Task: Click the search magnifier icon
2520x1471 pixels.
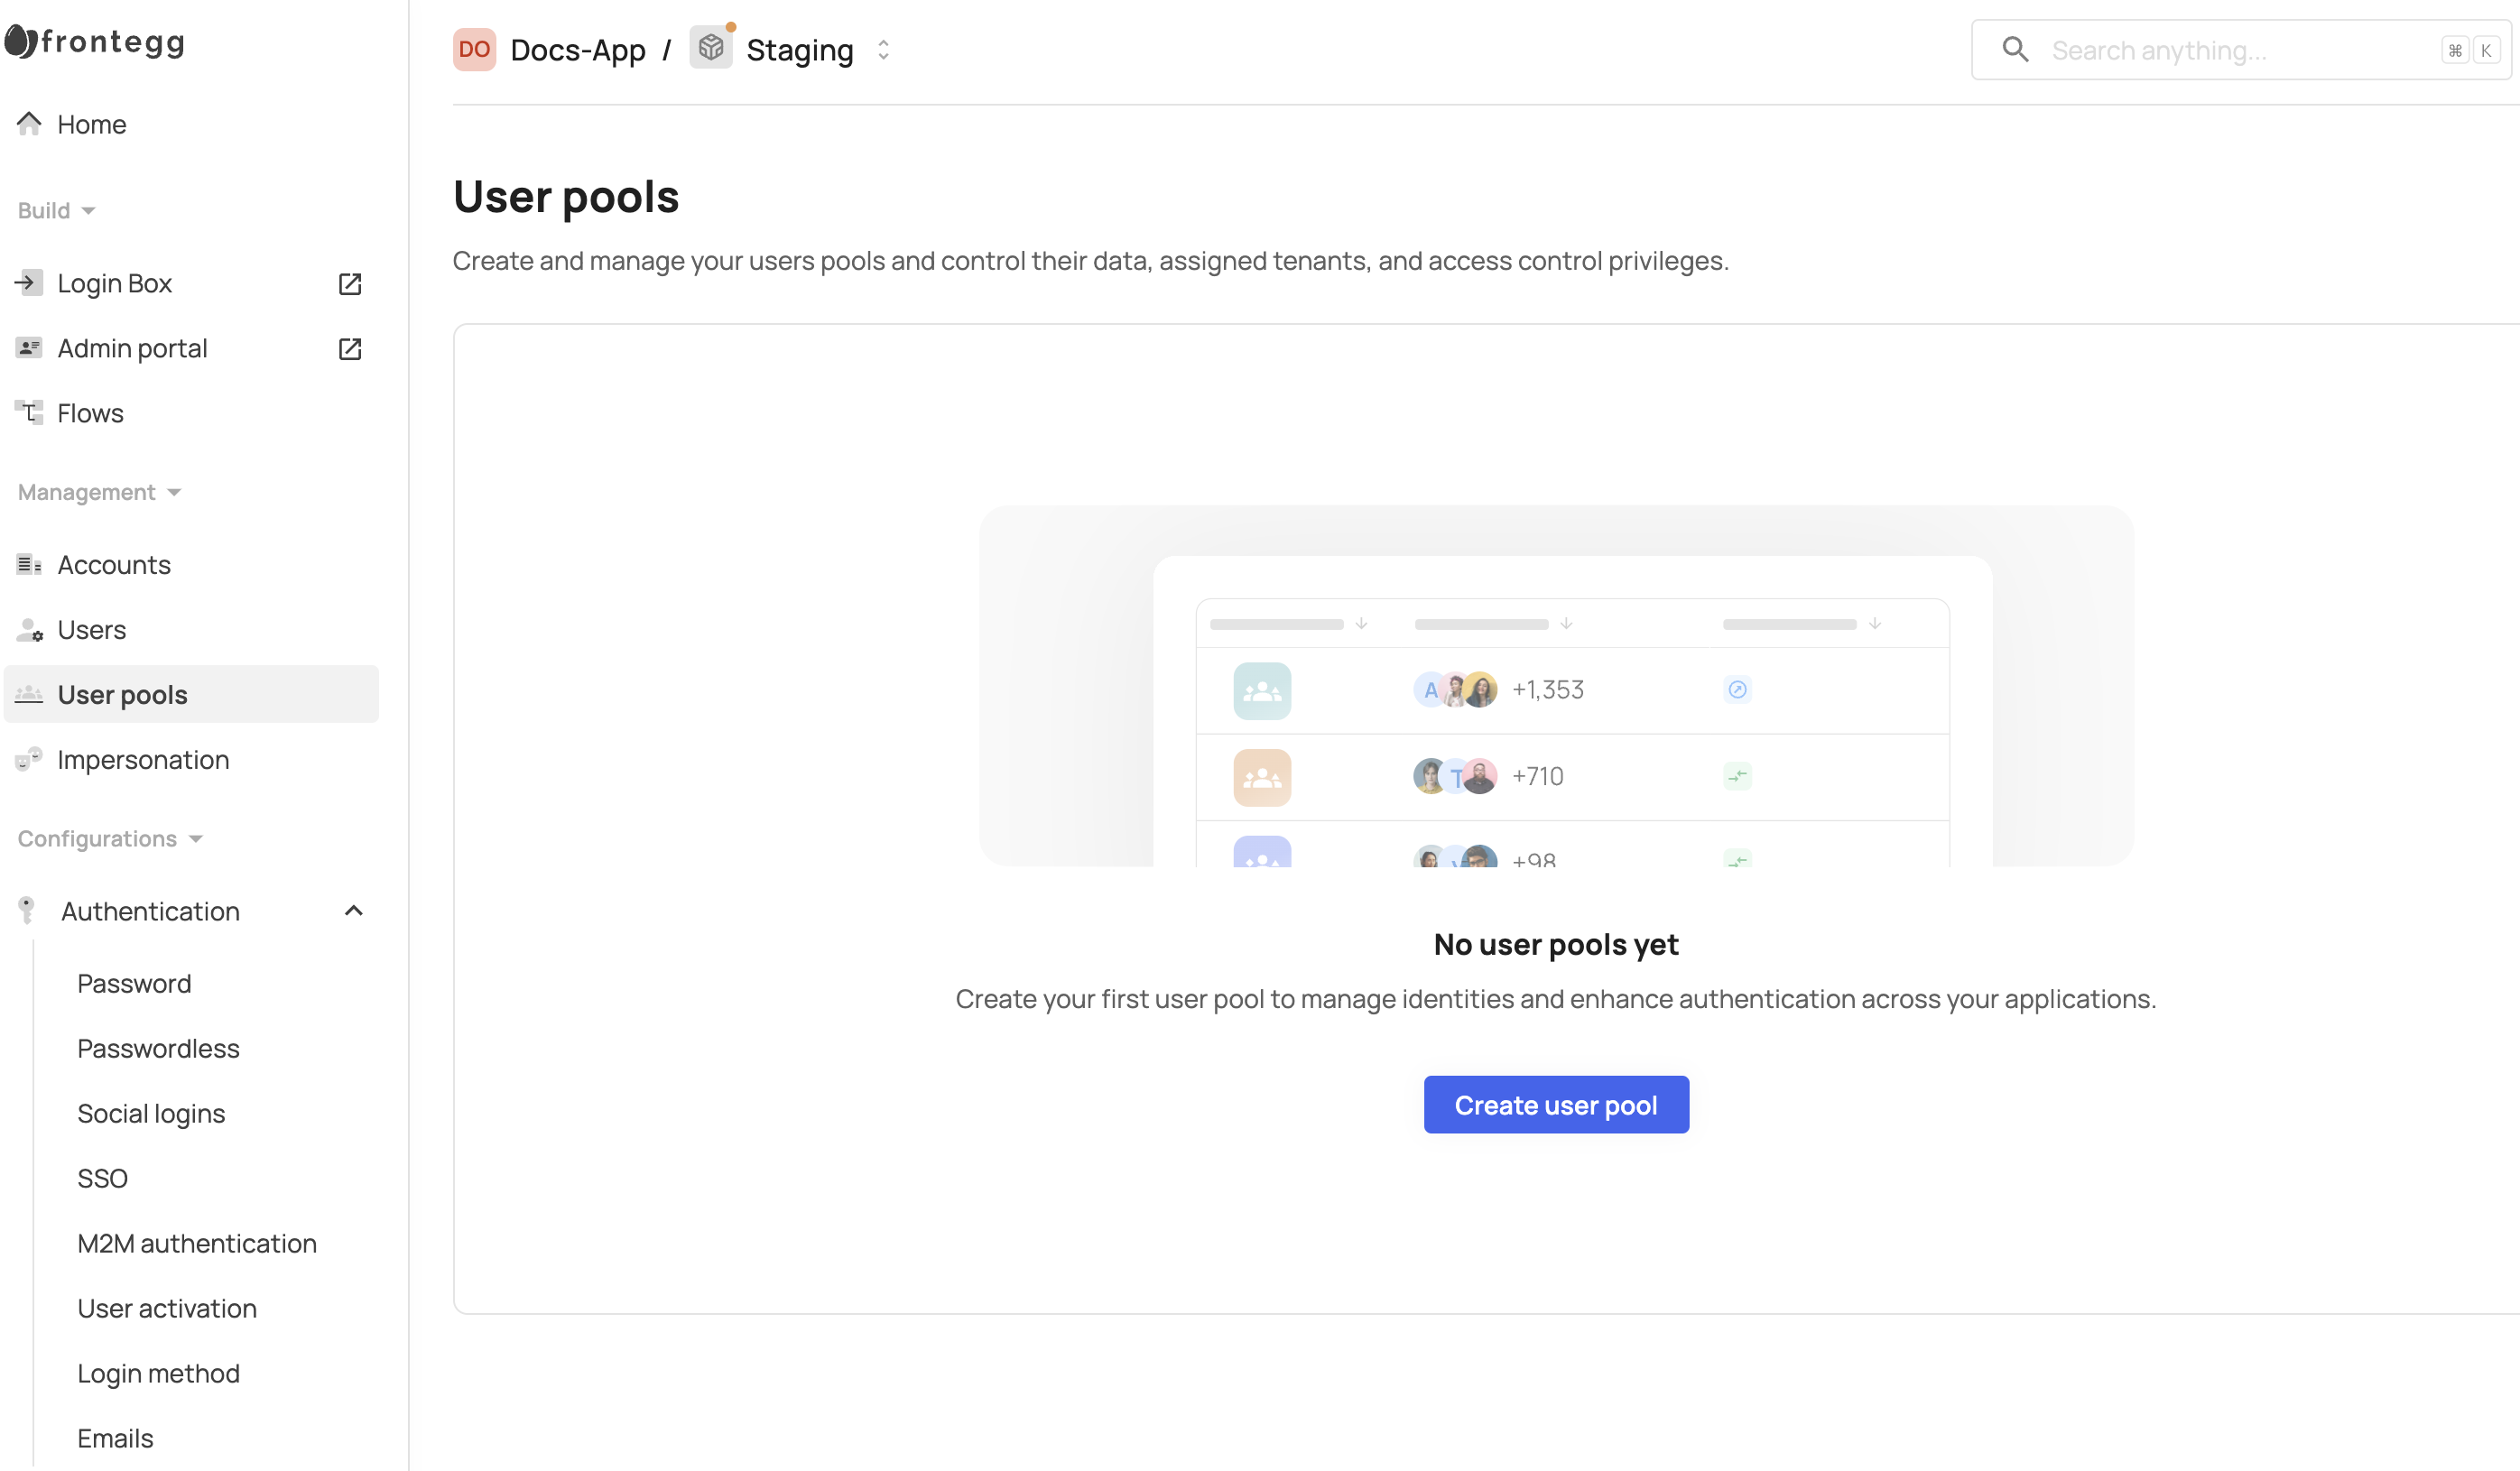Action: (x=2015, y=50)
